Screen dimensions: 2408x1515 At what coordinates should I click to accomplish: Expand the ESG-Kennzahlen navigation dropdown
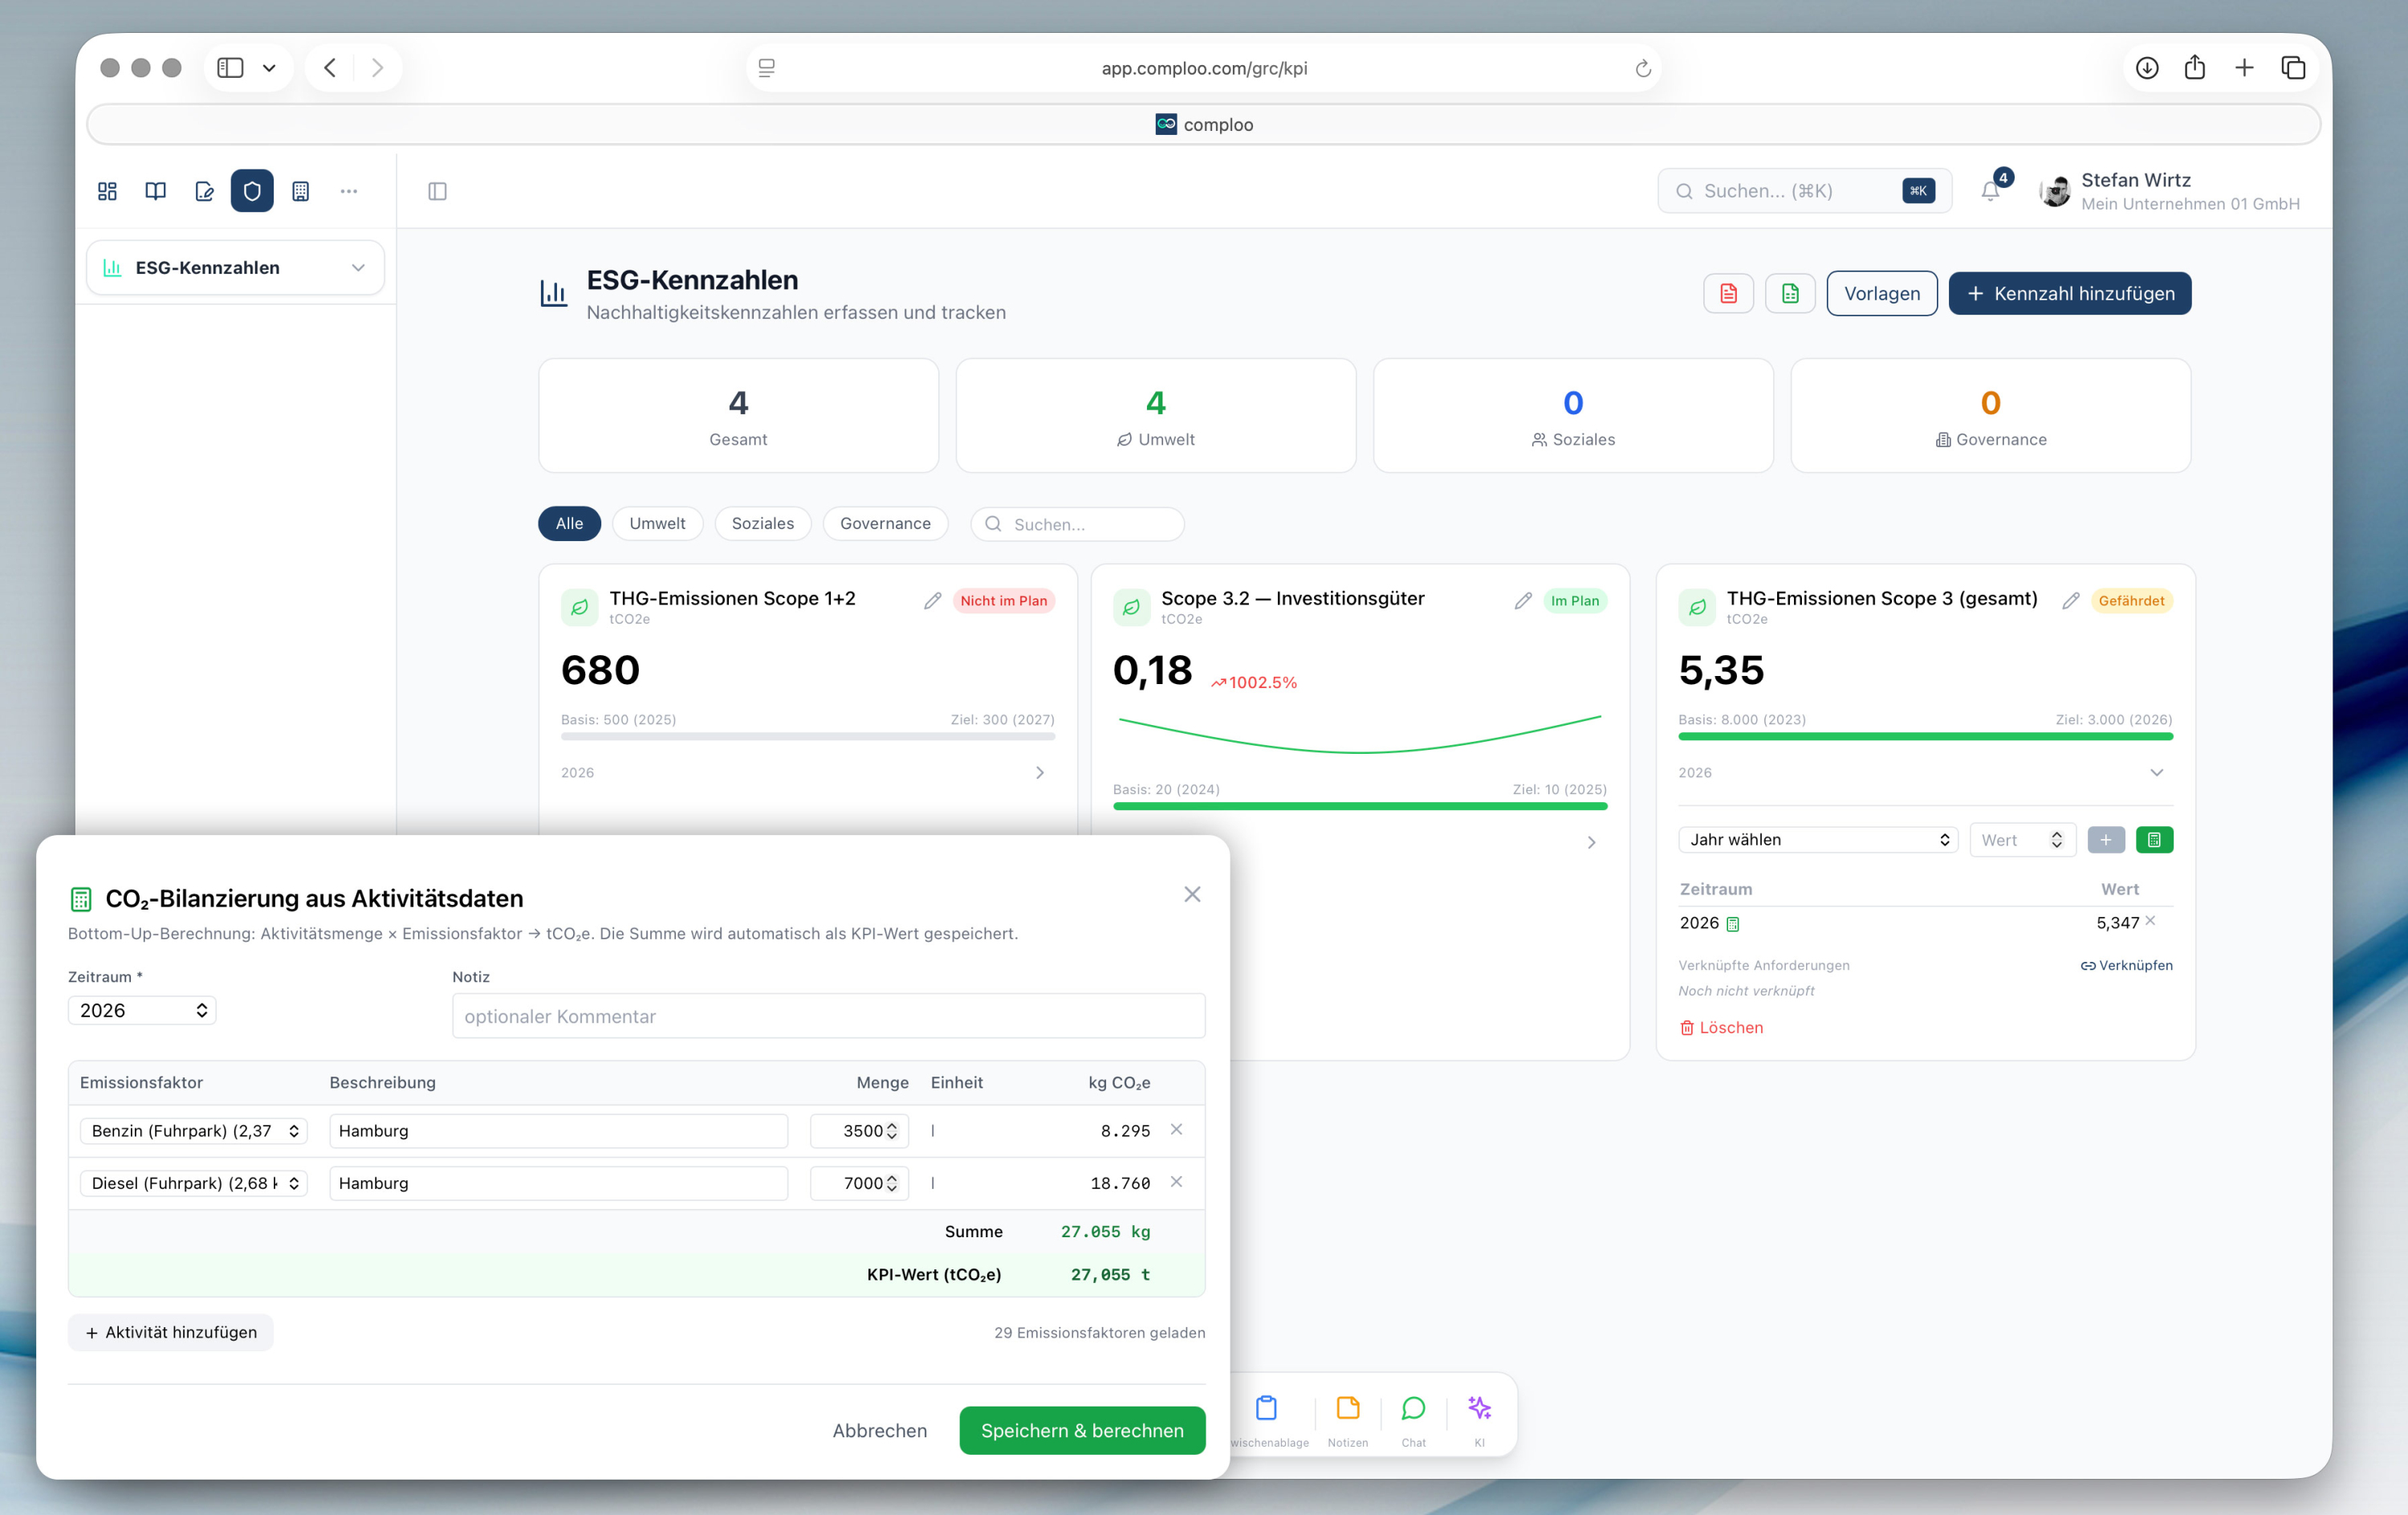(236, 267)
